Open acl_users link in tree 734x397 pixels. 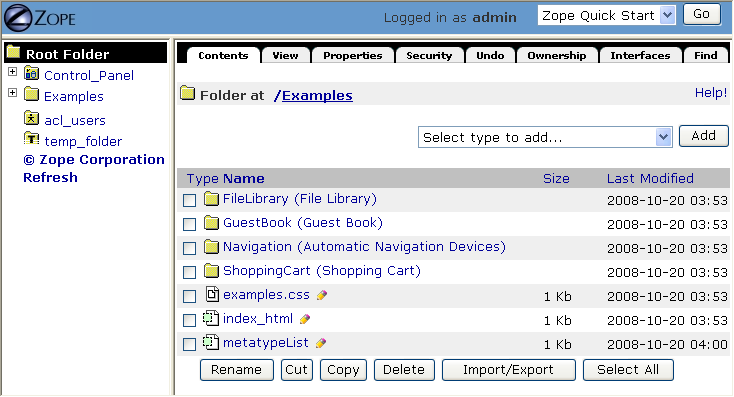[x=75, y=120]
